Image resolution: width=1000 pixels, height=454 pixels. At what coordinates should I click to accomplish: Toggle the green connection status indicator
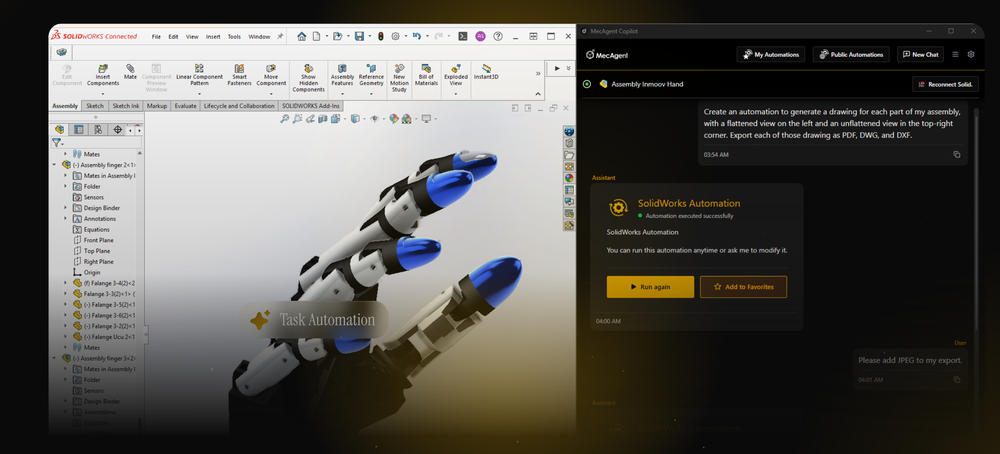click(587, 84)
